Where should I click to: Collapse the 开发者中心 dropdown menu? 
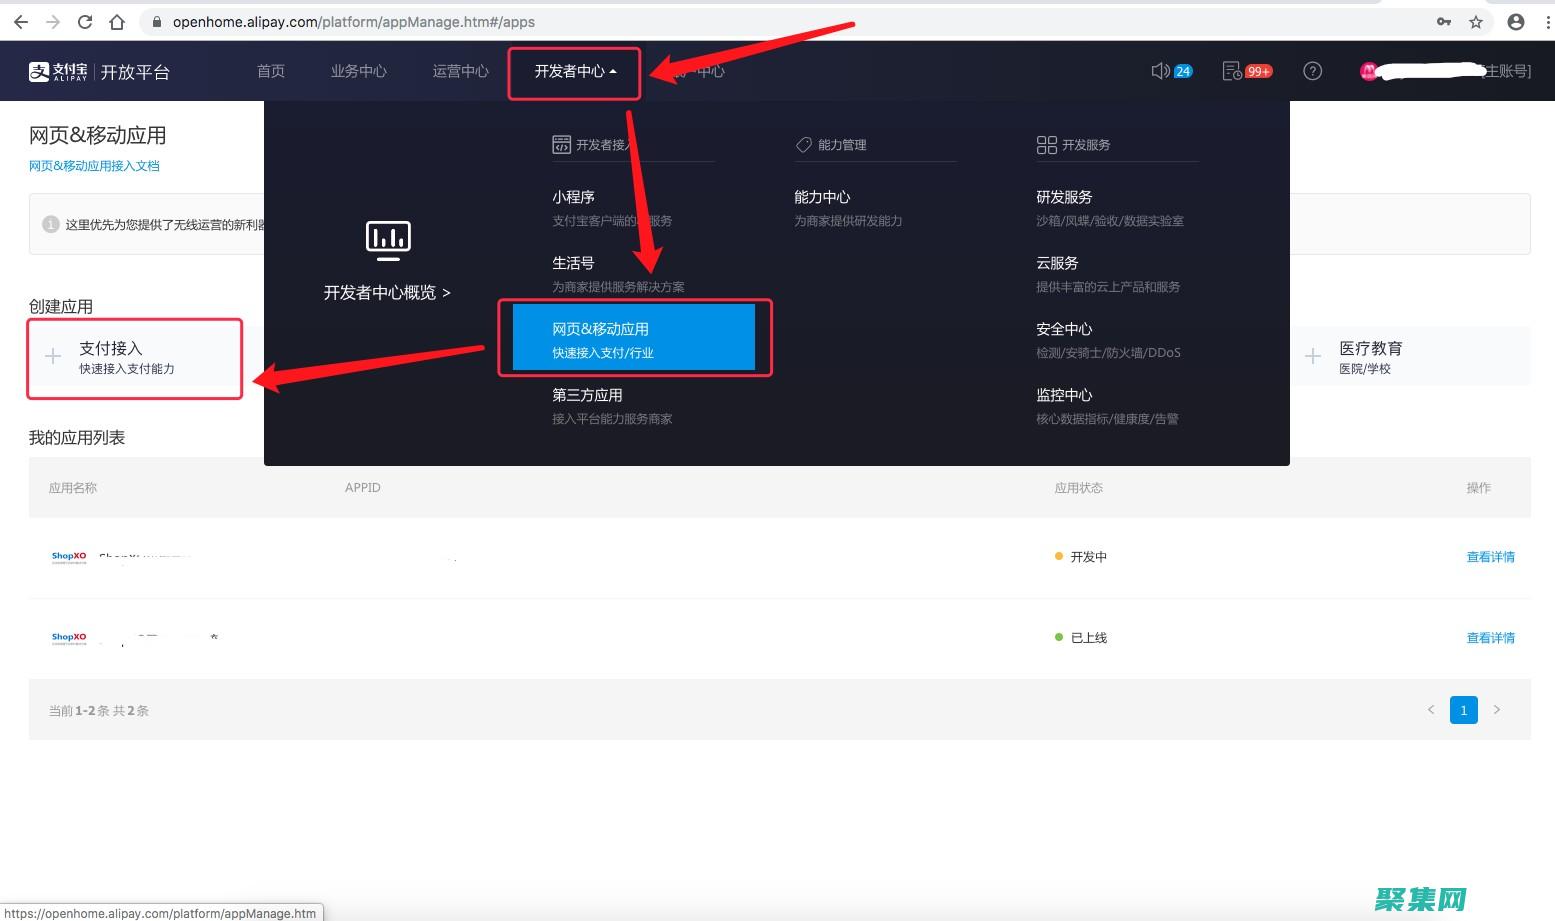point(574,71)
